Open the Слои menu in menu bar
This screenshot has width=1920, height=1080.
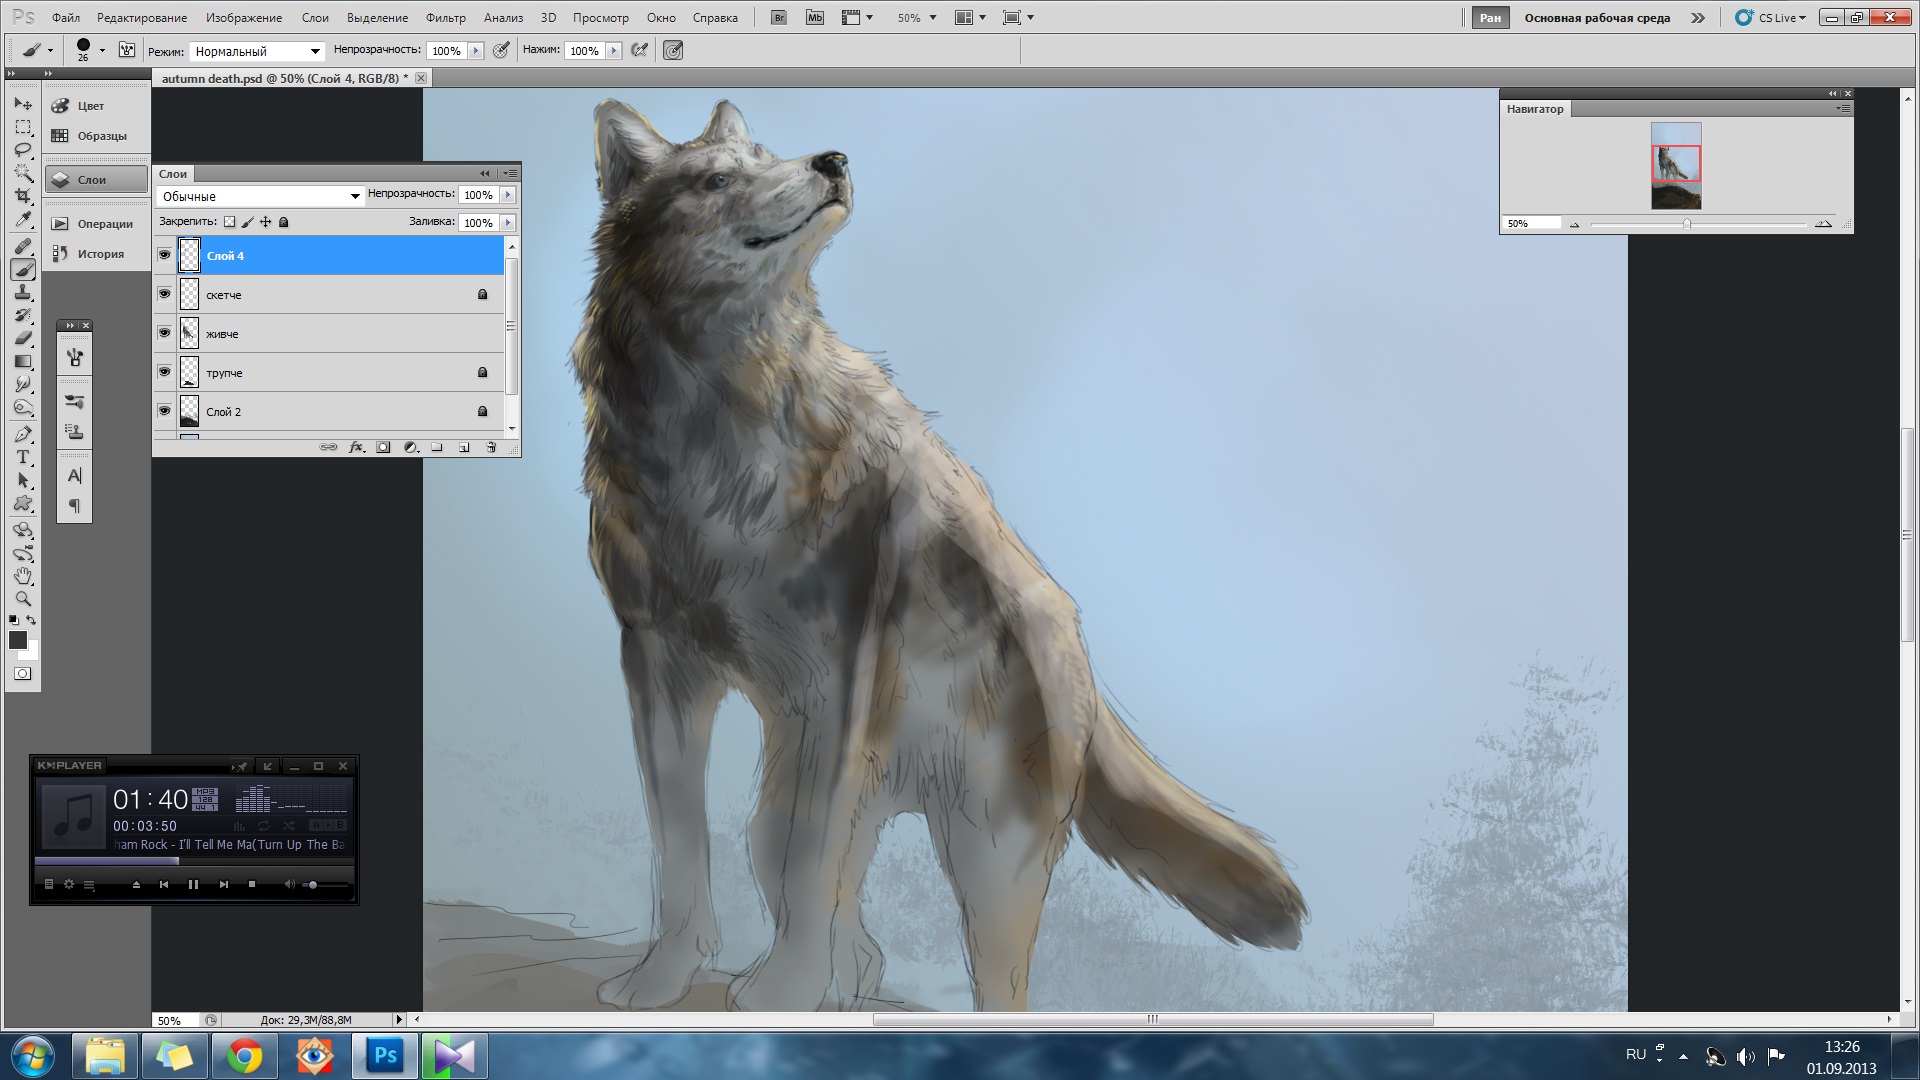pos(315,18)
